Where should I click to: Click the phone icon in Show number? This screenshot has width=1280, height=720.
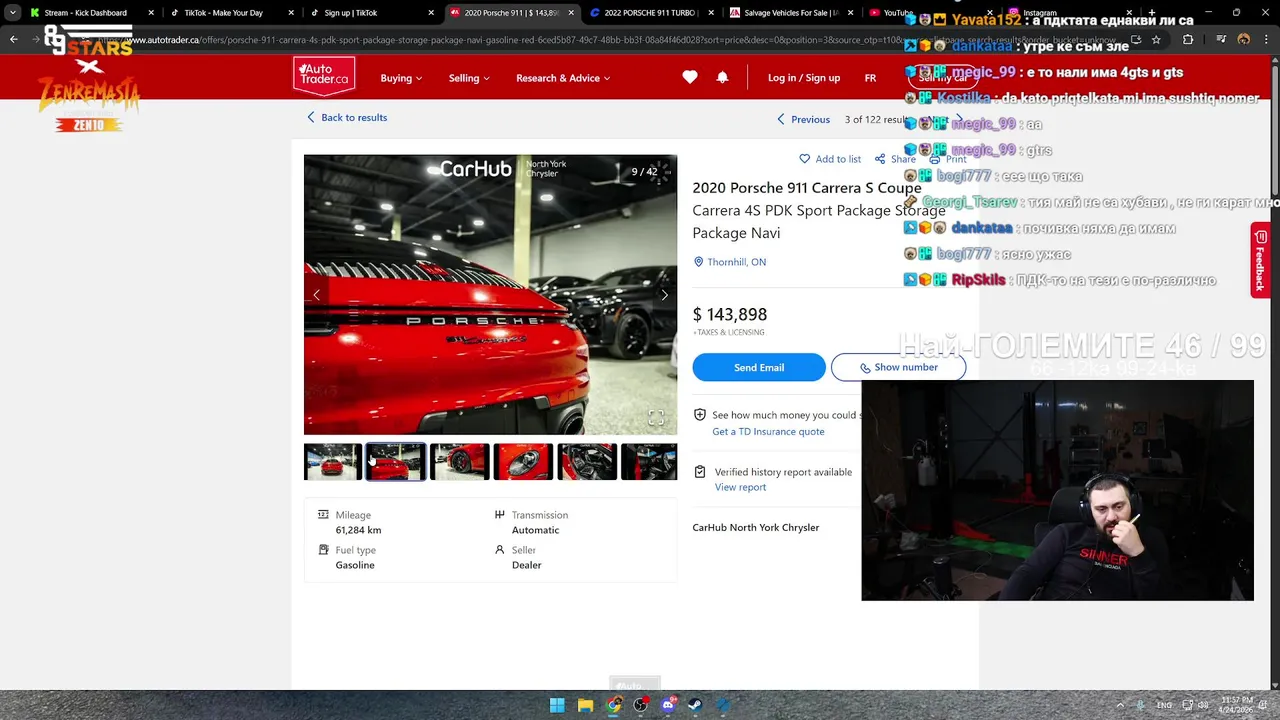pos(866,368)
